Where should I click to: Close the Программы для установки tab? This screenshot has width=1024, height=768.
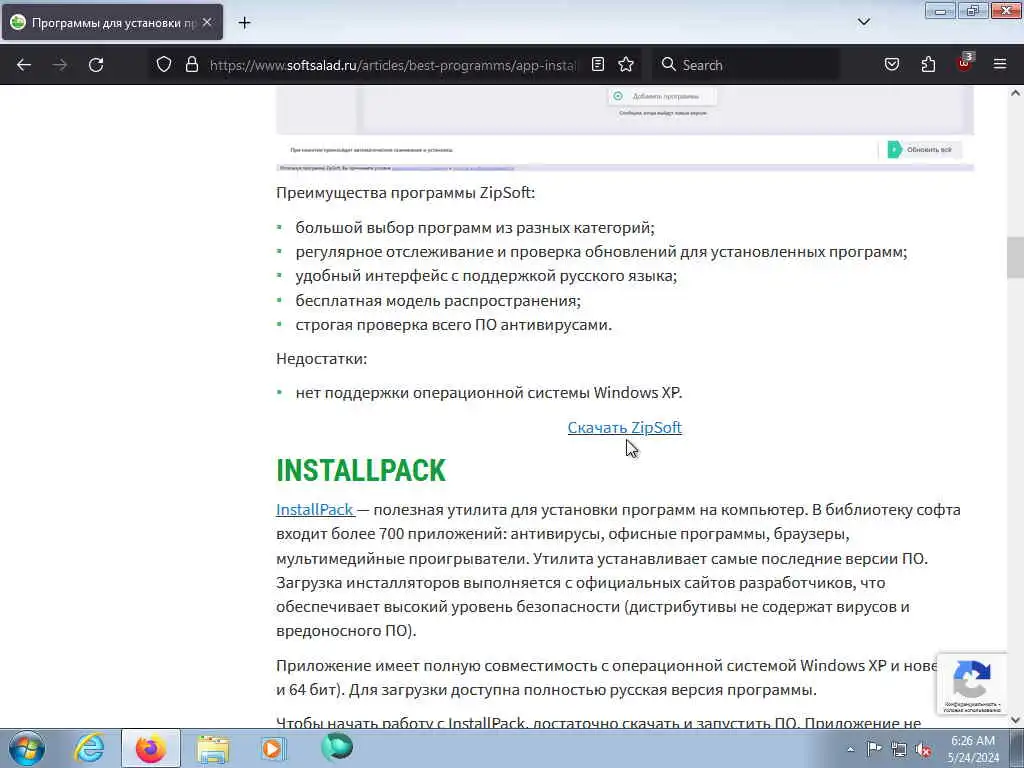pyautogui.click(x=207, y=22)
